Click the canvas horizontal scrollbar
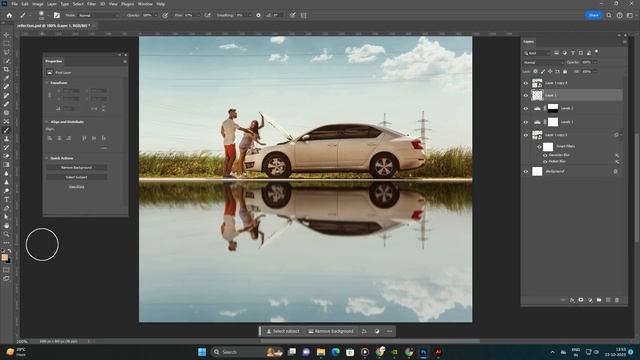Image resolution: width=640 pixels, height=360 pixels. pyautogui.click(x=370, y=341)
